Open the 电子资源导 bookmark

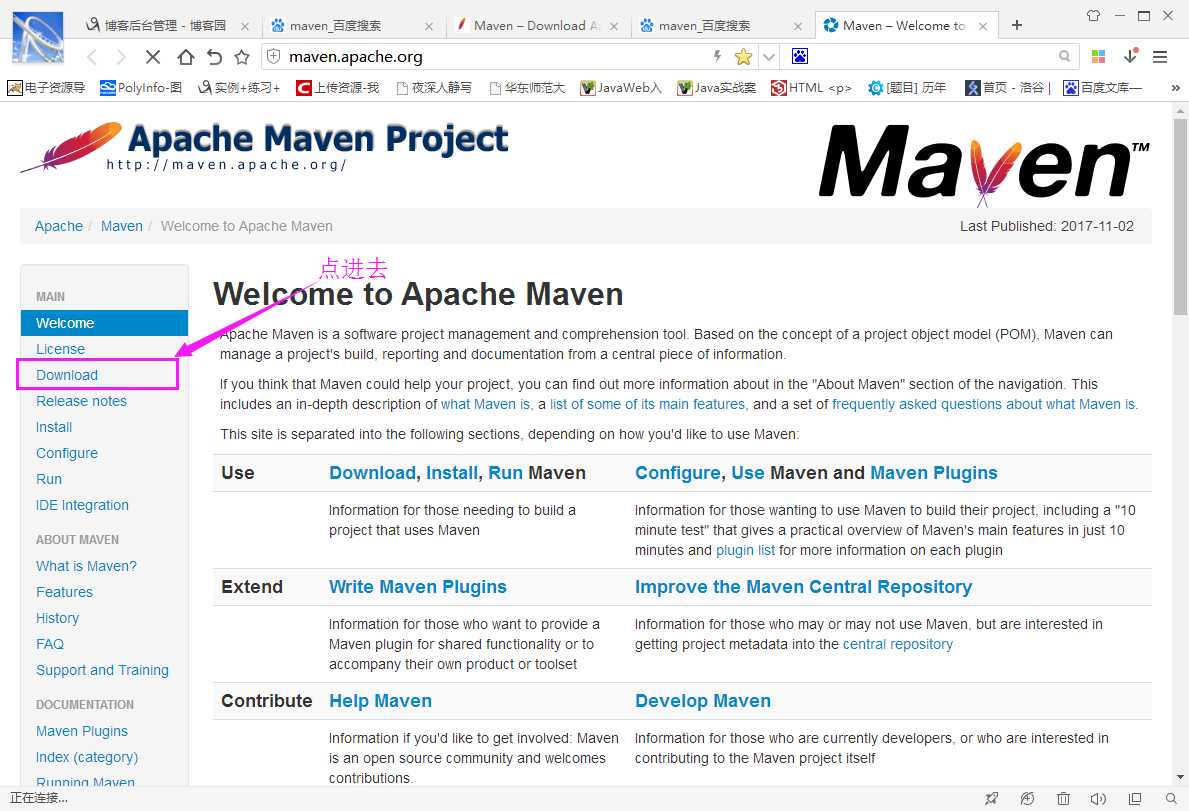(46, 88)
